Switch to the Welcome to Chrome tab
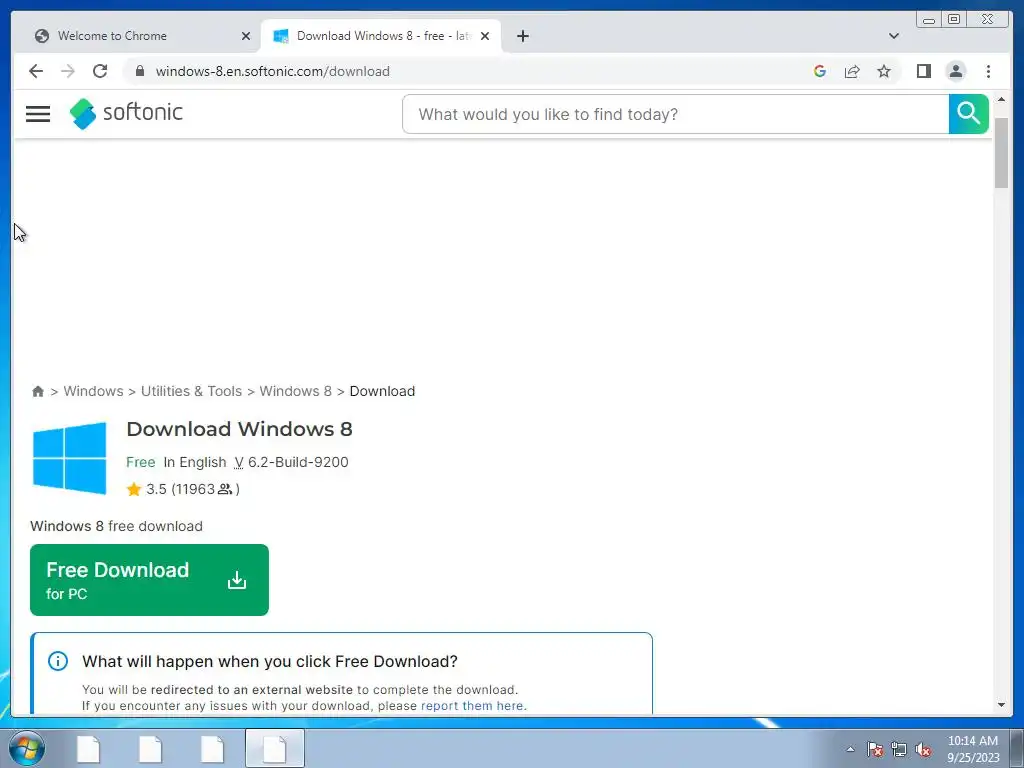The height and width of the screenshot is (768, 1024). pos(136,36)
